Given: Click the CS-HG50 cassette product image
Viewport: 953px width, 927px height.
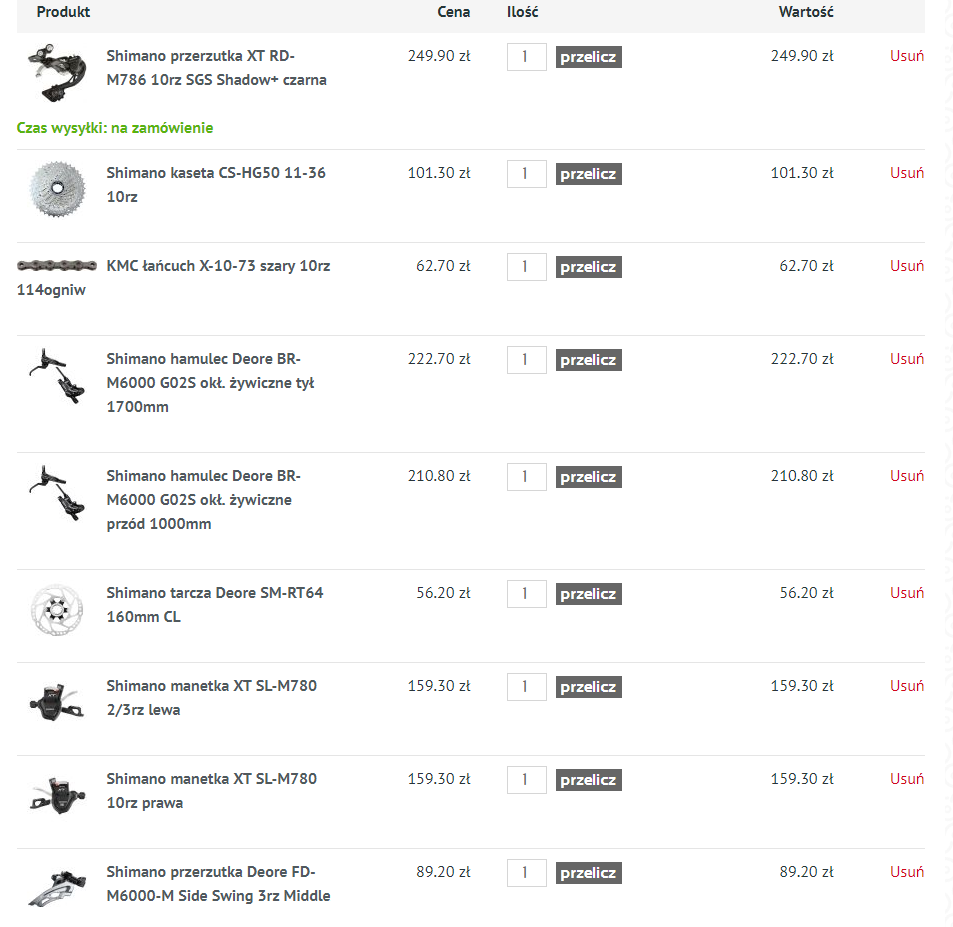Looking at the screenshot, I should 57,189.
